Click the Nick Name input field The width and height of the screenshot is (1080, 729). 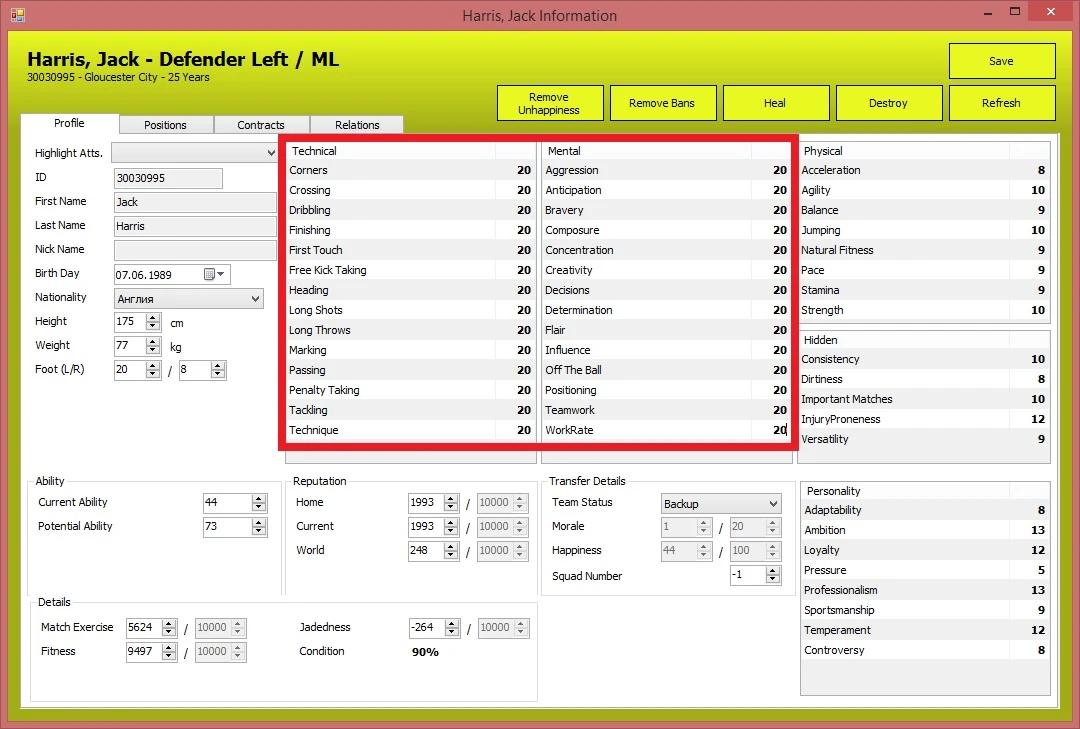point(194,249)
